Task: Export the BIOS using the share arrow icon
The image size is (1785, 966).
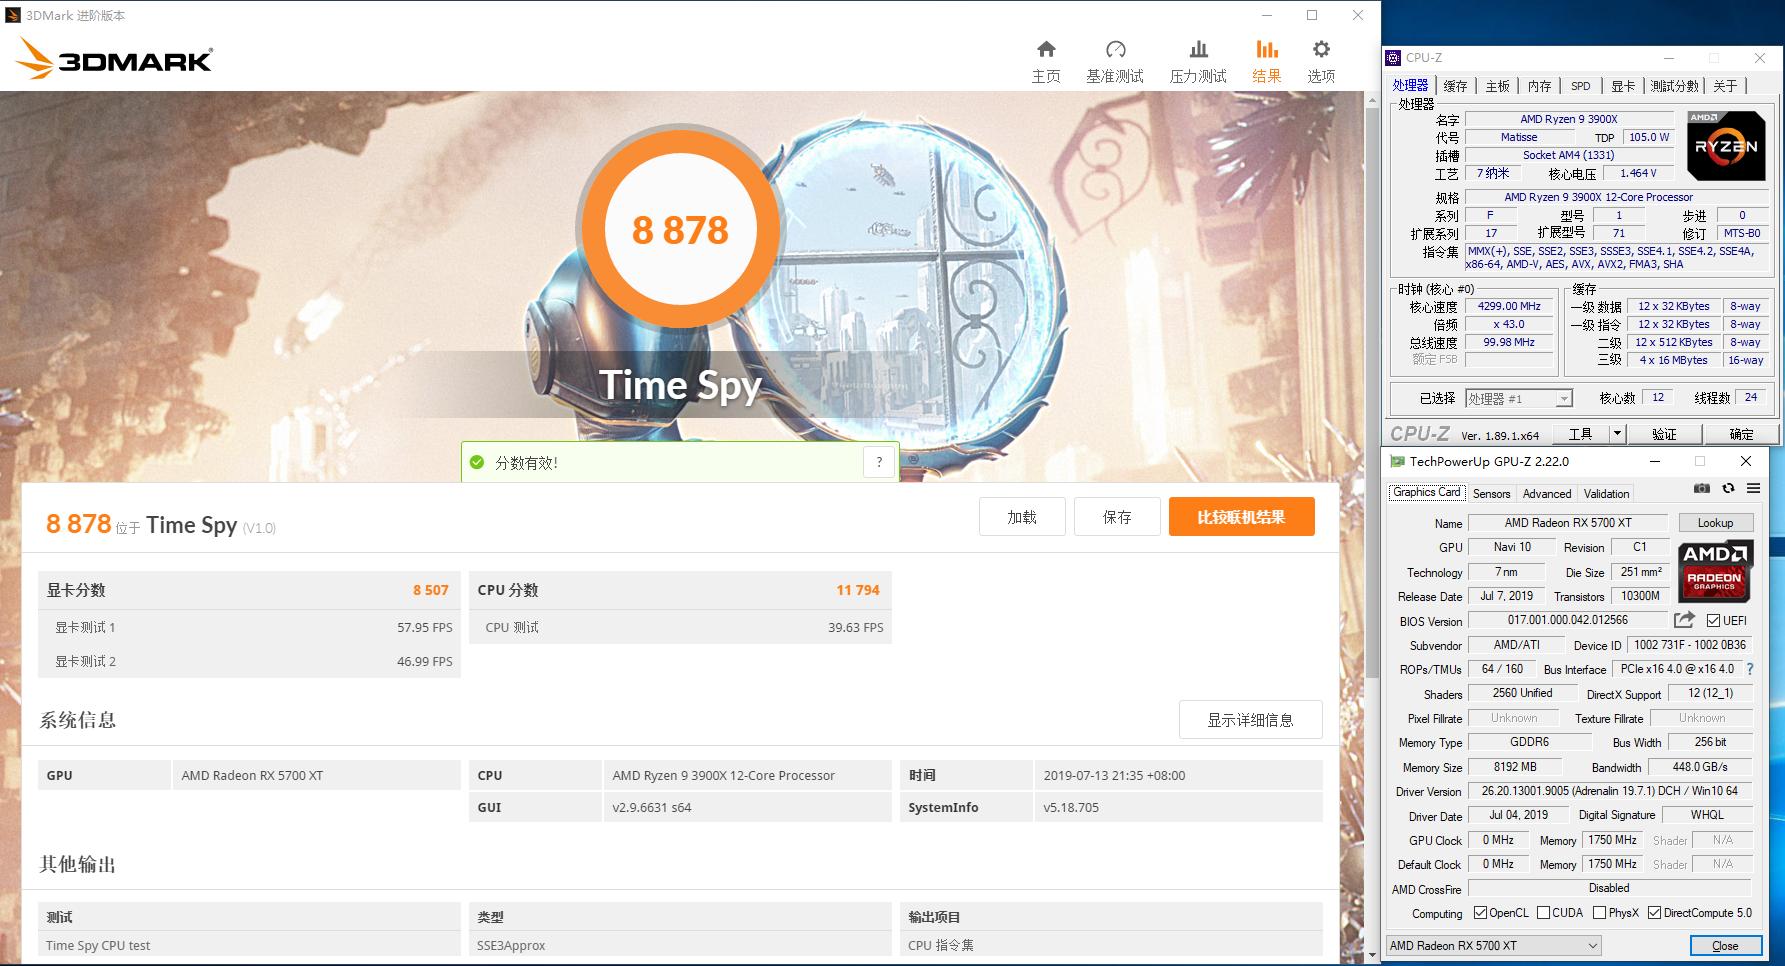Action: pos(1682,620)
